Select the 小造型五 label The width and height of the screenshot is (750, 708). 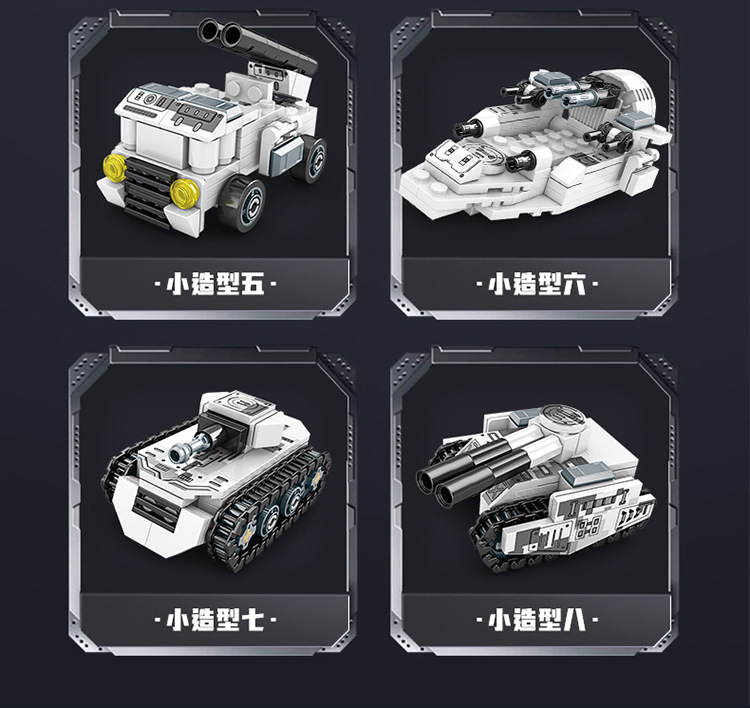click(215, 284)
